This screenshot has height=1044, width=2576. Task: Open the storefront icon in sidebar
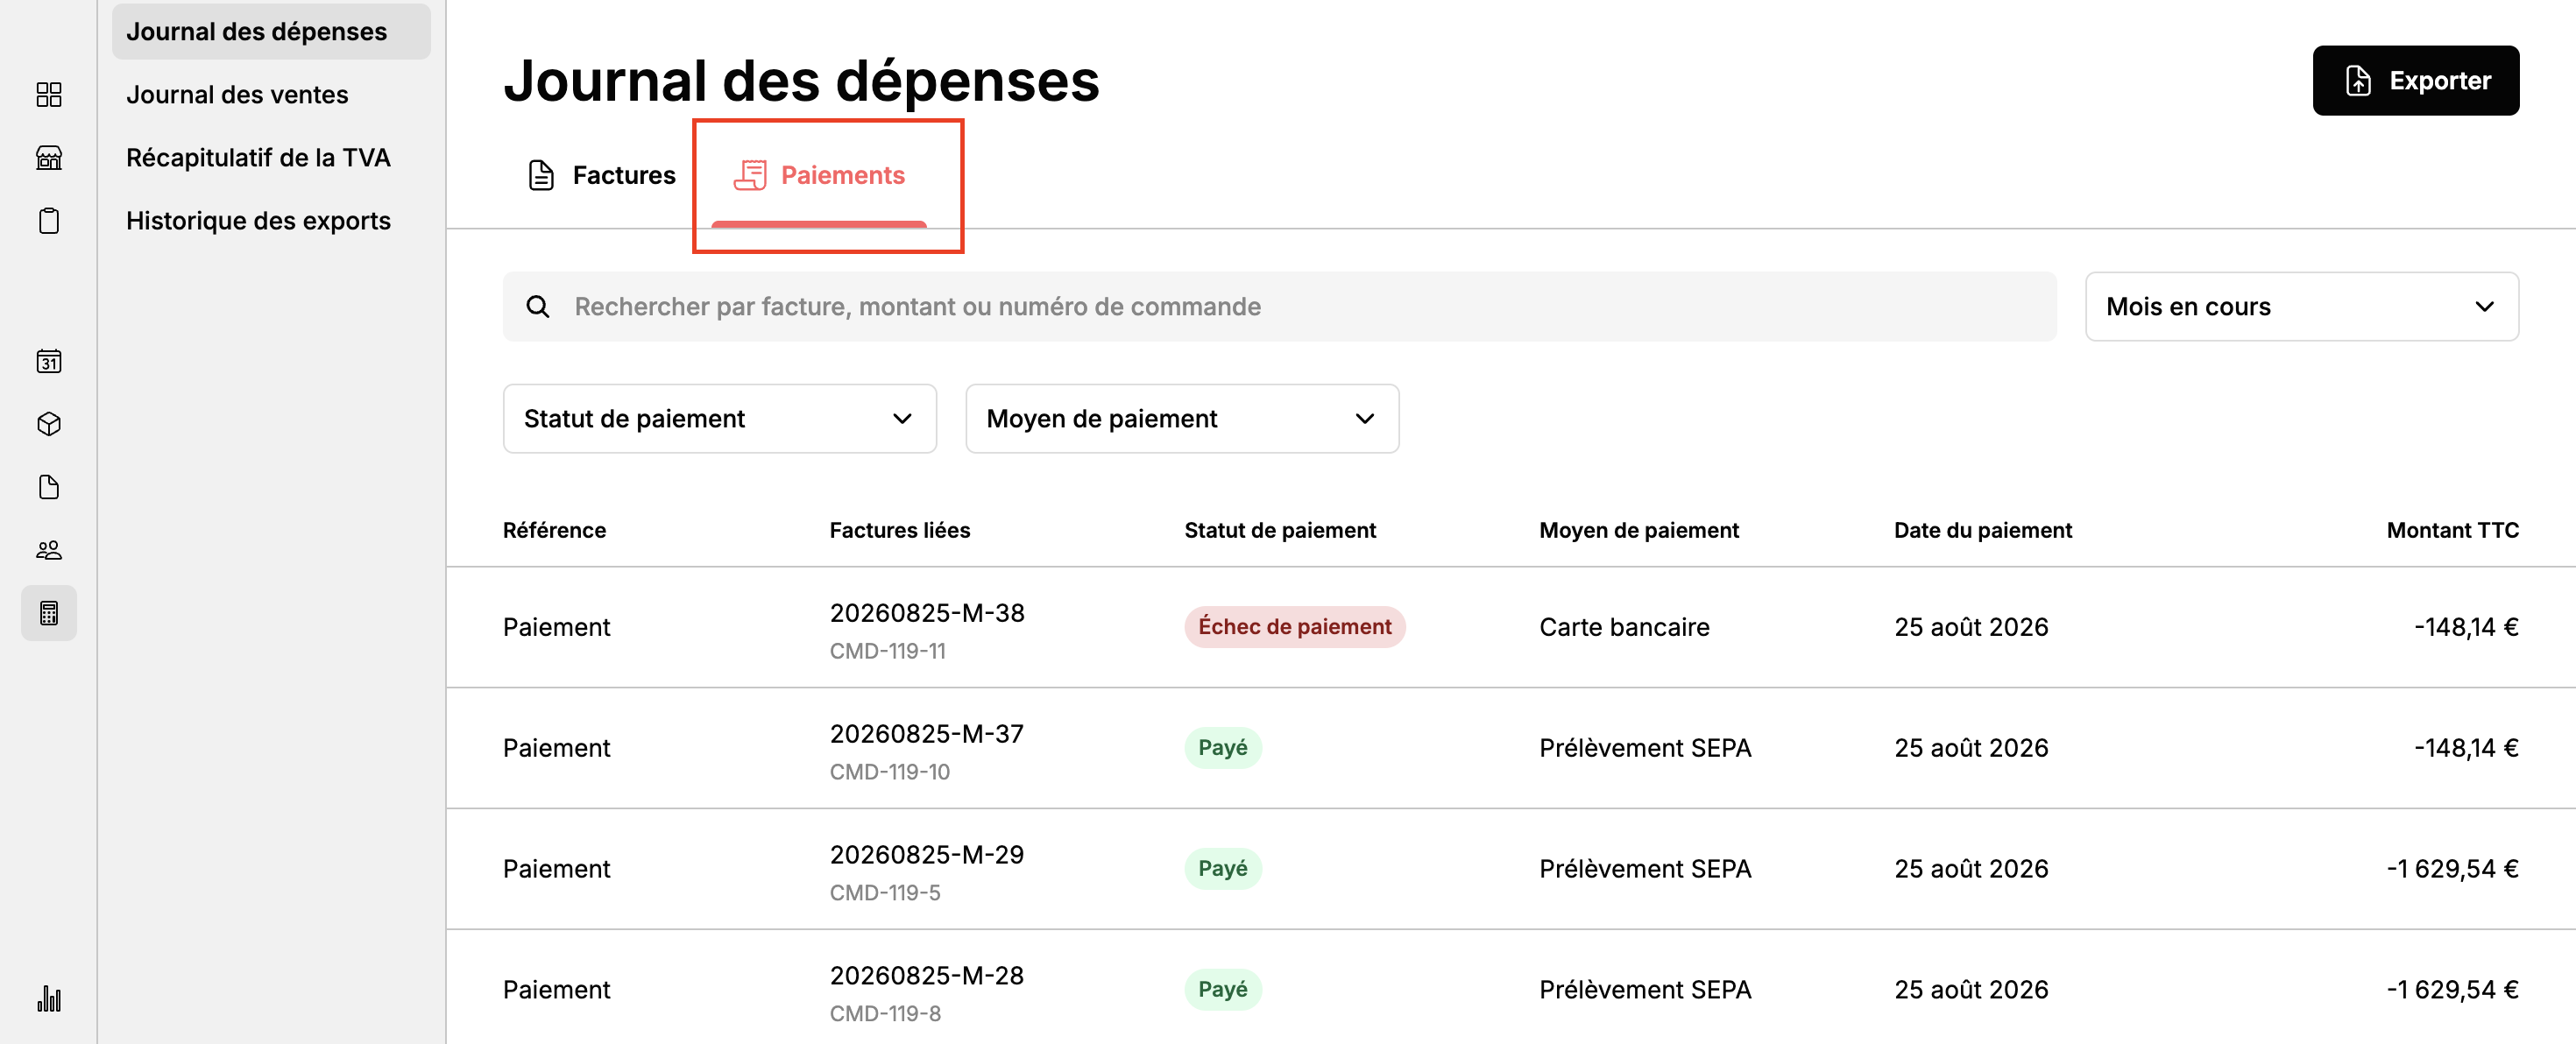pos(48,157)
